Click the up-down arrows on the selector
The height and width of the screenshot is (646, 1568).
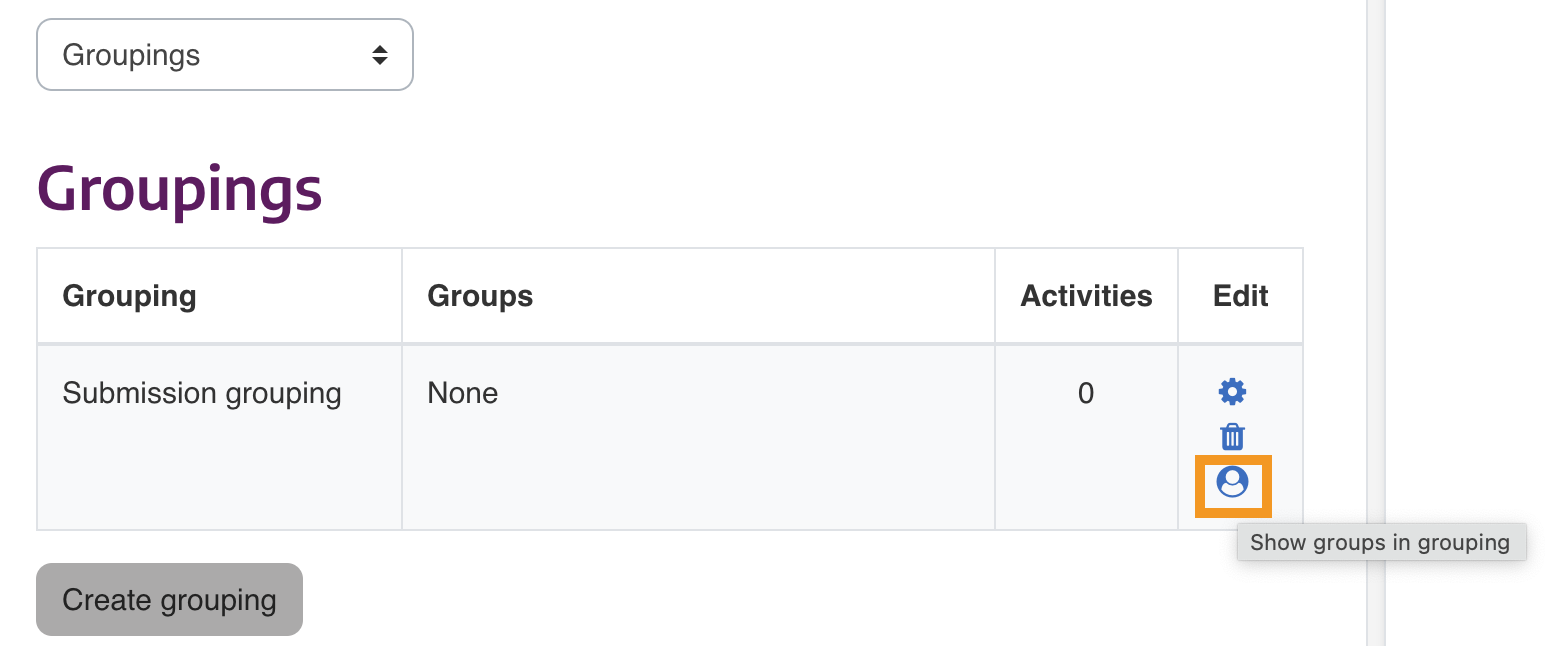point(380,55)
